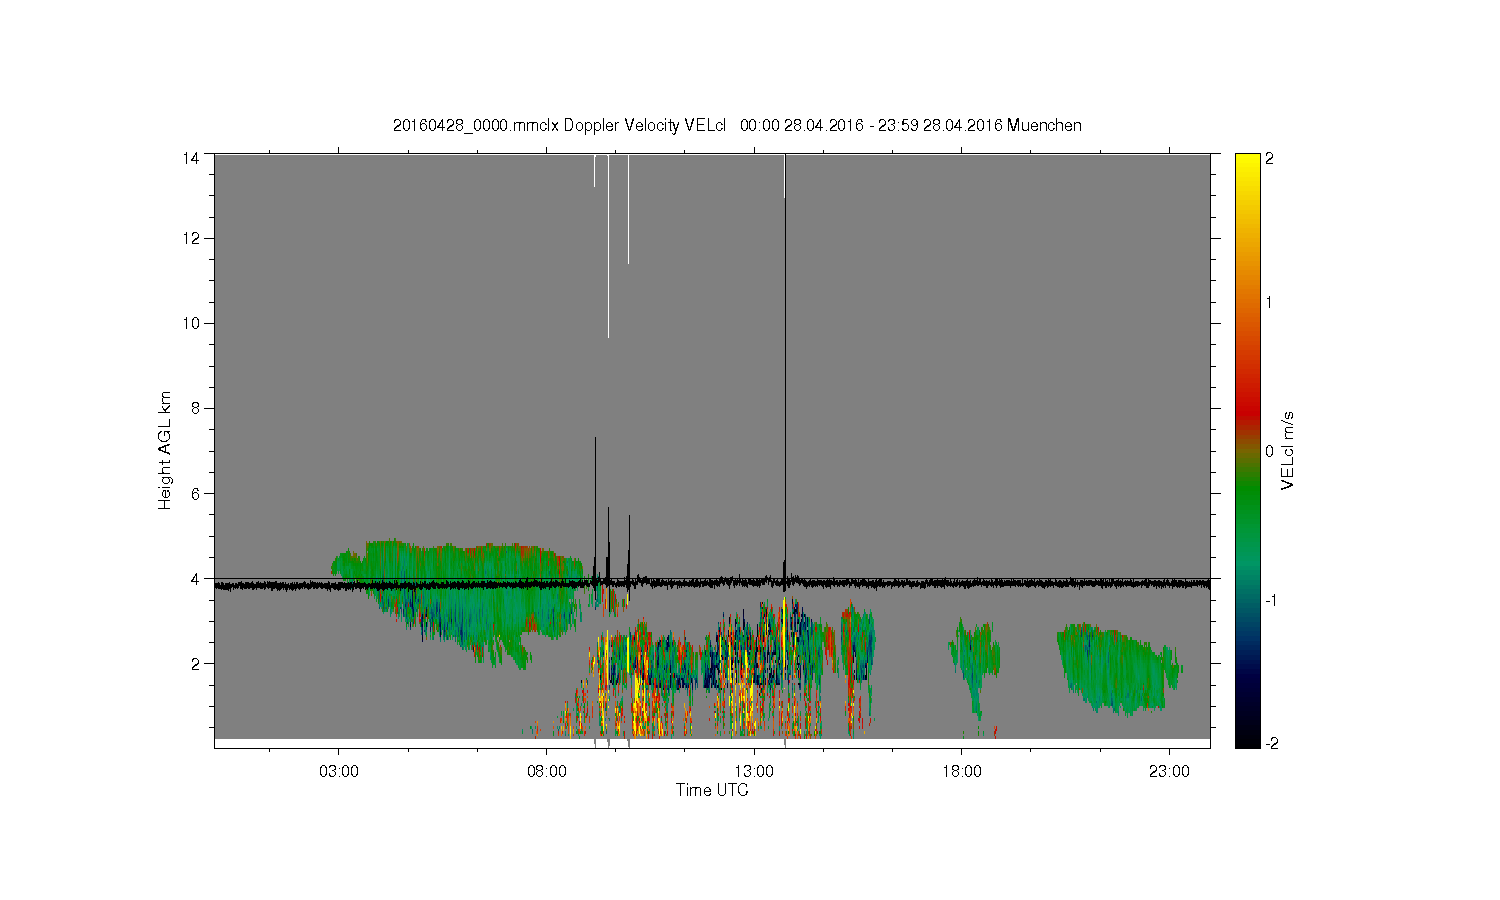Click the height tick label 10
1500x900 pixels.
tap(190, 323)
